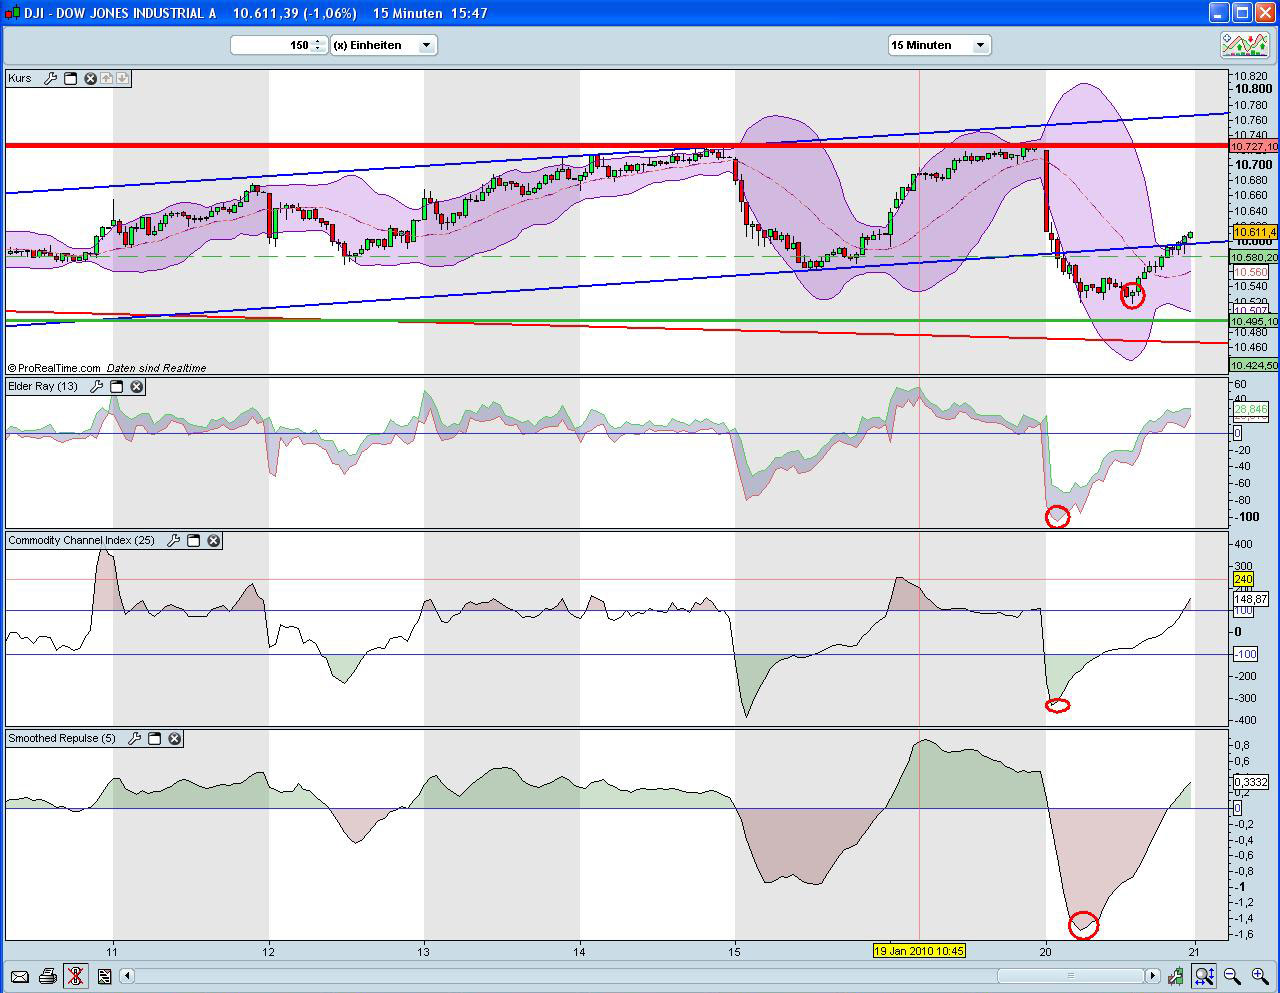This screenshot has width=1280, height=993.
Task: Click the horizontal scrollbar left arrow
Action: tap(127, 976)
